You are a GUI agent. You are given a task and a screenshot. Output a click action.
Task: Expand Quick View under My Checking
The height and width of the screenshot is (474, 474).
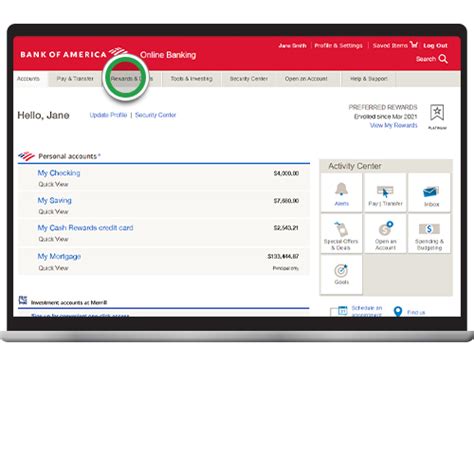point(53,184)
